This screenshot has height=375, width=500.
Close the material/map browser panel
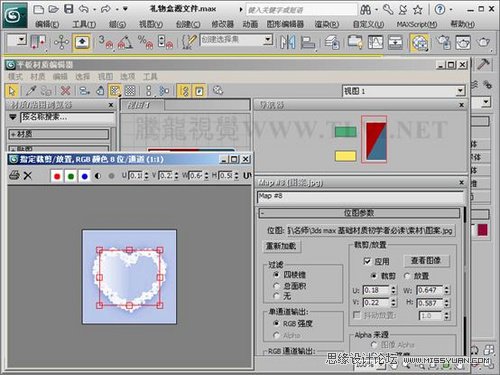point(111,105)
